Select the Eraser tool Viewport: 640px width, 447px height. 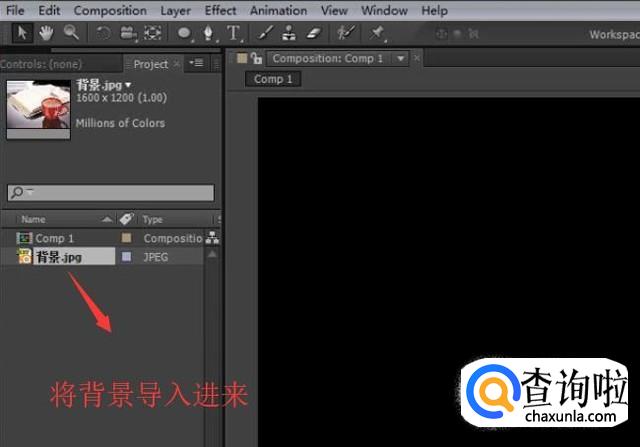(x=313, y=33)
